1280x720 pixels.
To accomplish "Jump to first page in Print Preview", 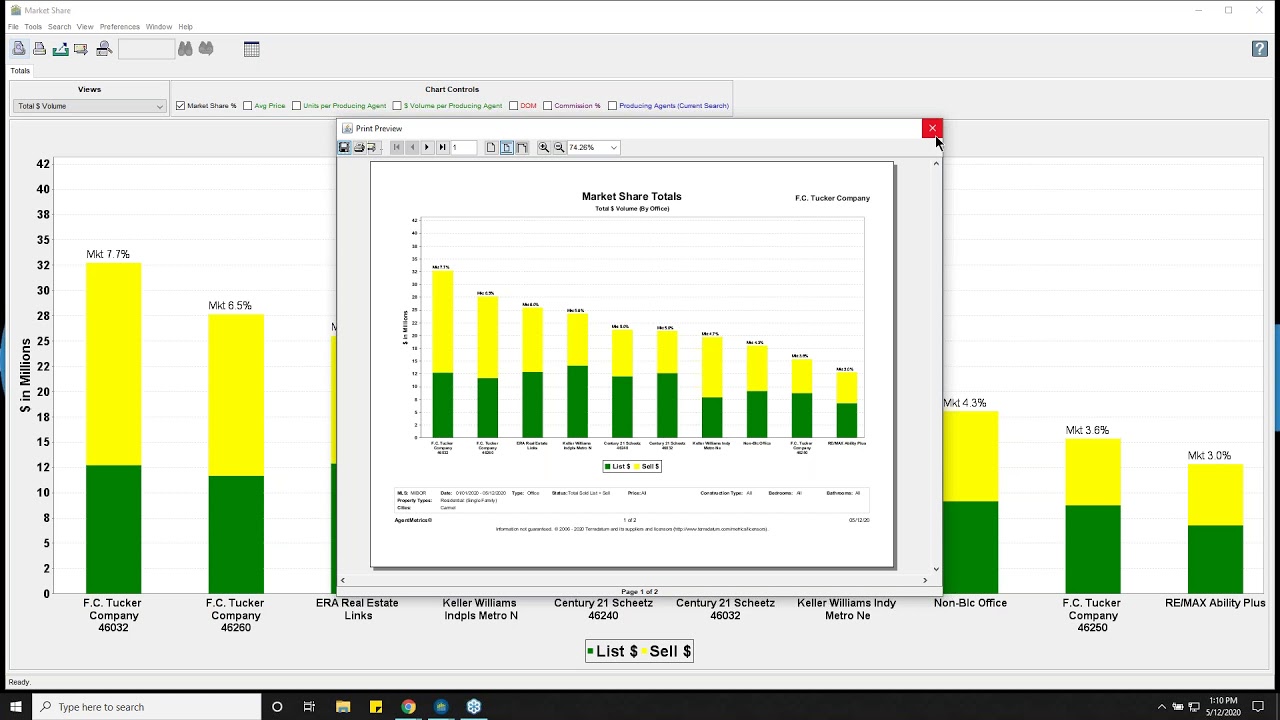I will pos(396,148).
